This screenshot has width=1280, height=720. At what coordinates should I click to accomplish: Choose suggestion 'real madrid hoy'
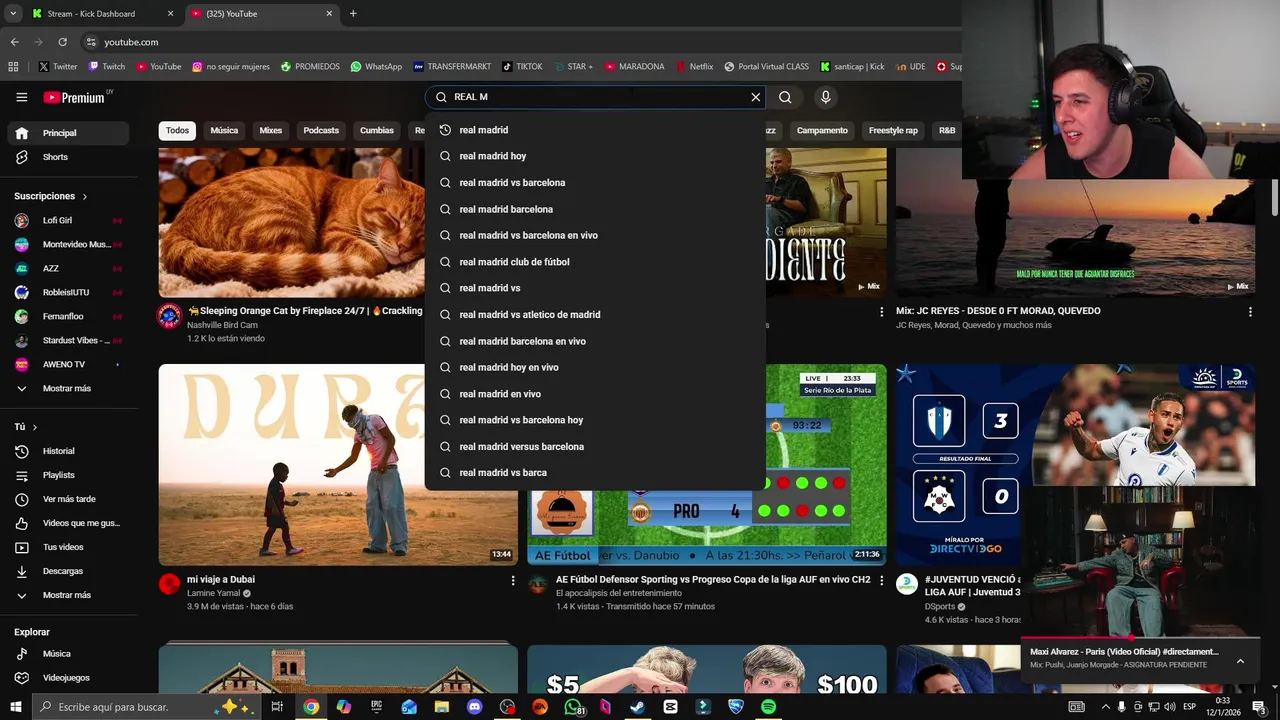pyautogui.click(x=595, y=156)
